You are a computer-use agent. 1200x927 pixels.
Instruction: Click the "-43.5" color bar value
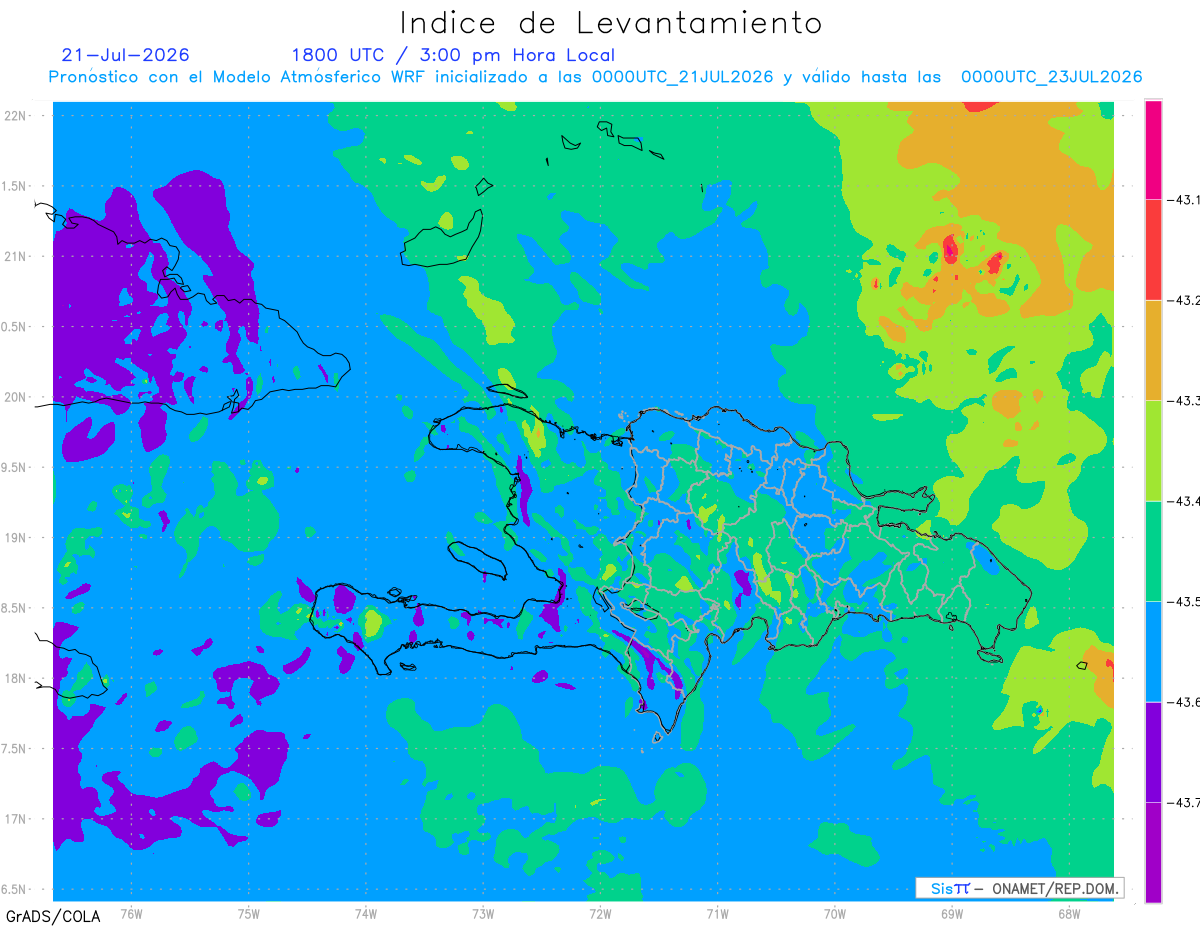click(x=1184, y=602)
